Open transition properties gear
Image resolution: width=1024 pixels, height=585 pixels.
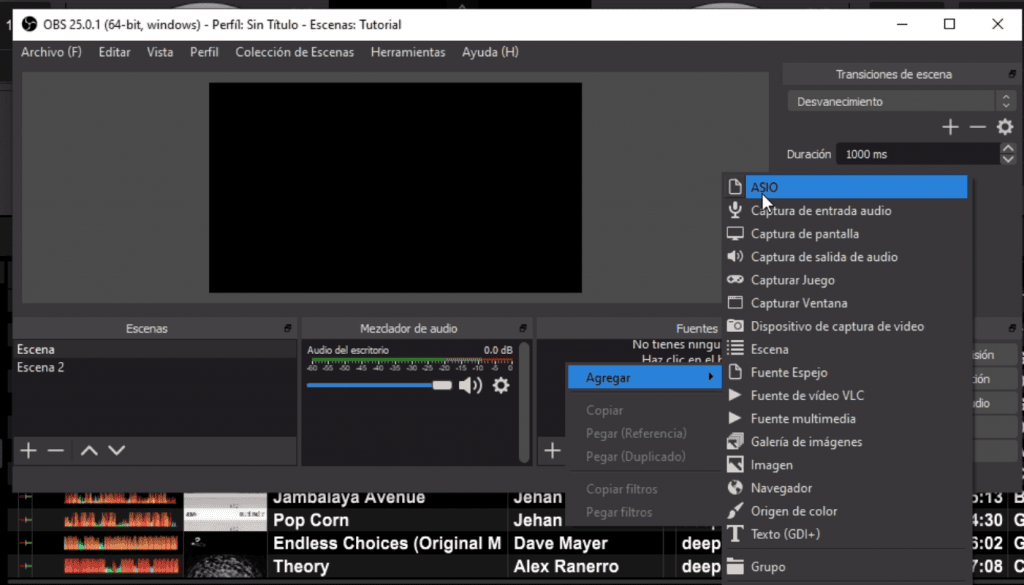point(1005,127)
